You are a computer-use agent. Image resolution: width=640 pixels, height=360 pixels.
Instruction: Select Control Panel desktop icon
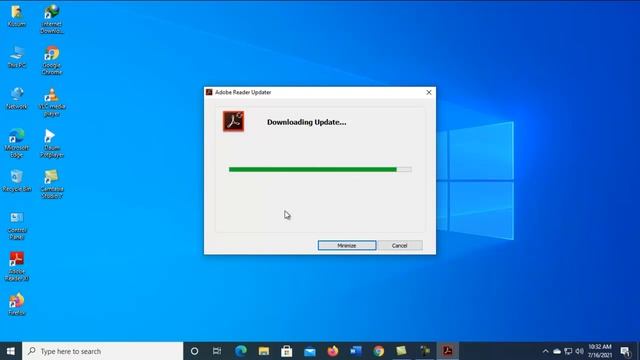[17, 226]
